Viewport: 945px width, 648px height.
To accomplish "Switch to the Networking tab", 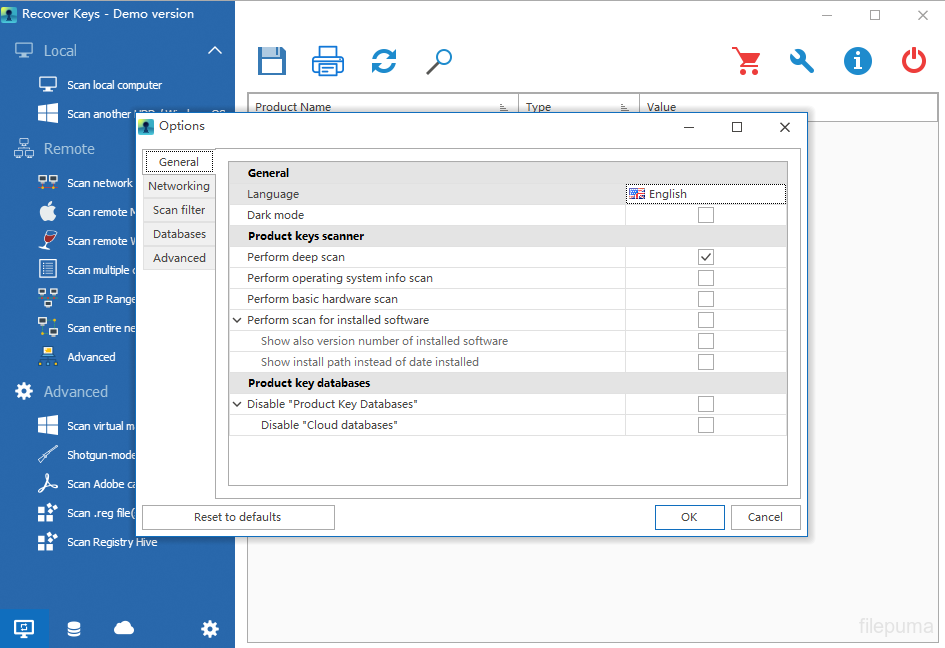I will [179, 186].
